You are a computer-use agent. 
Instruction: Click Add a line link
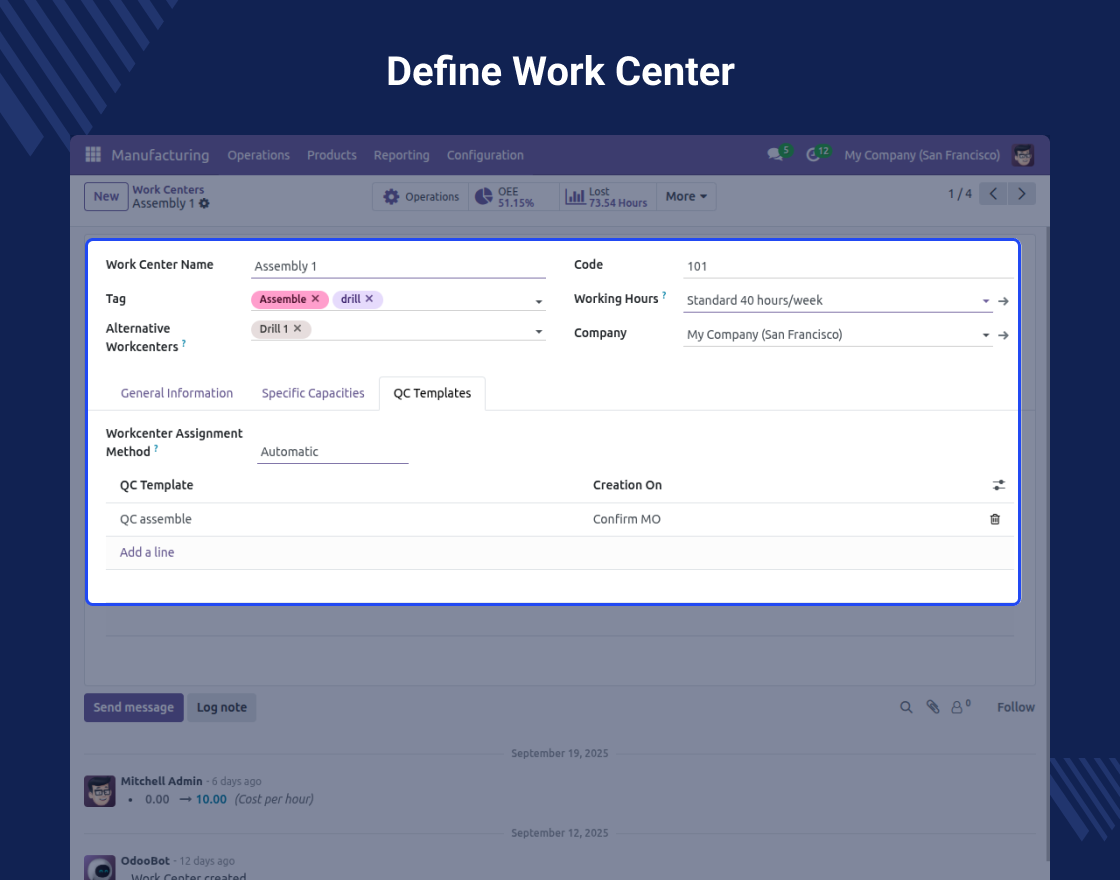point(146,552)
